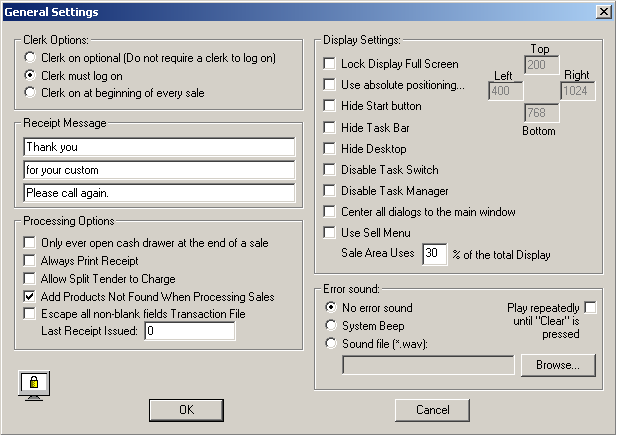The image size is (617, 436).
Task: Enable Play repeatedly until Clear is pressed
Action: pyautogui.click(x=590, y=307)
